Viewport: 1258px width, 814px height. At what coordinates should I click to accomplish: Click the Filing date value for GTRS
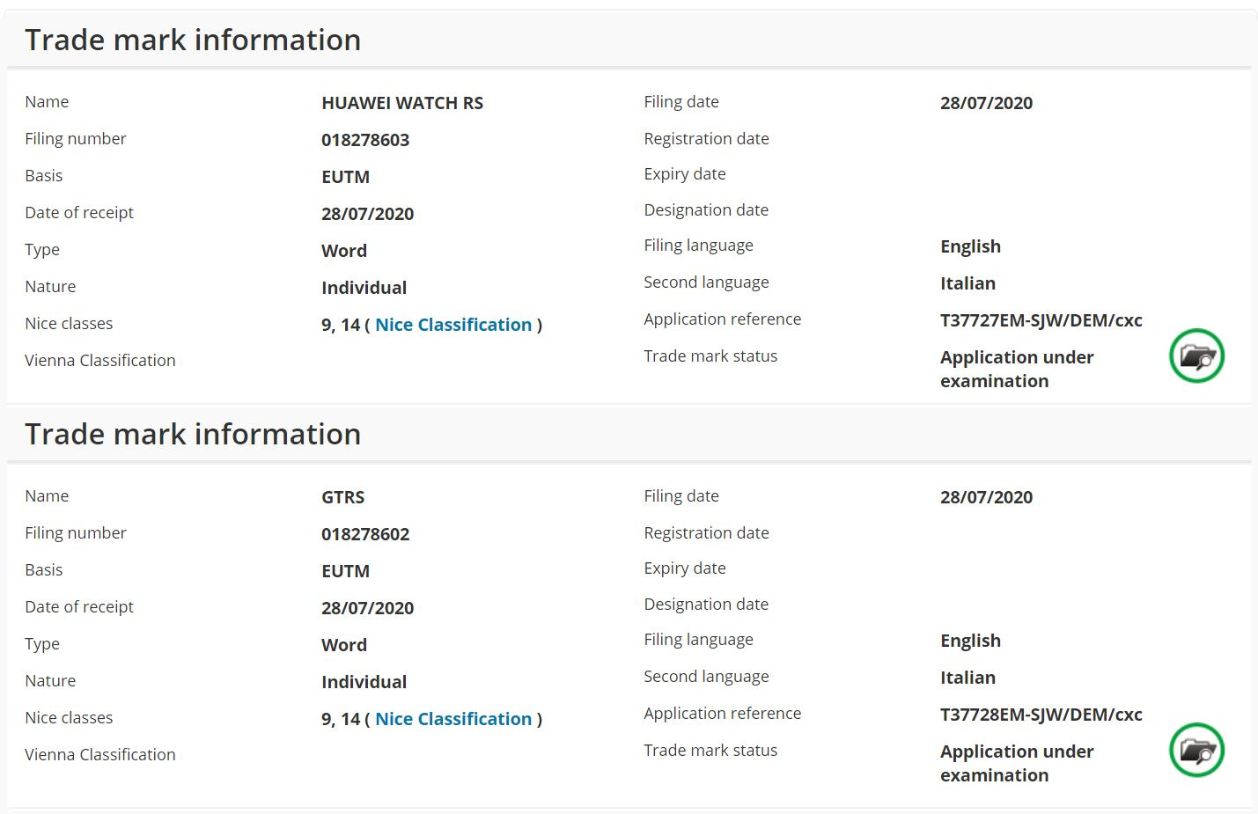pyautogui.click(x=986, y=497)
